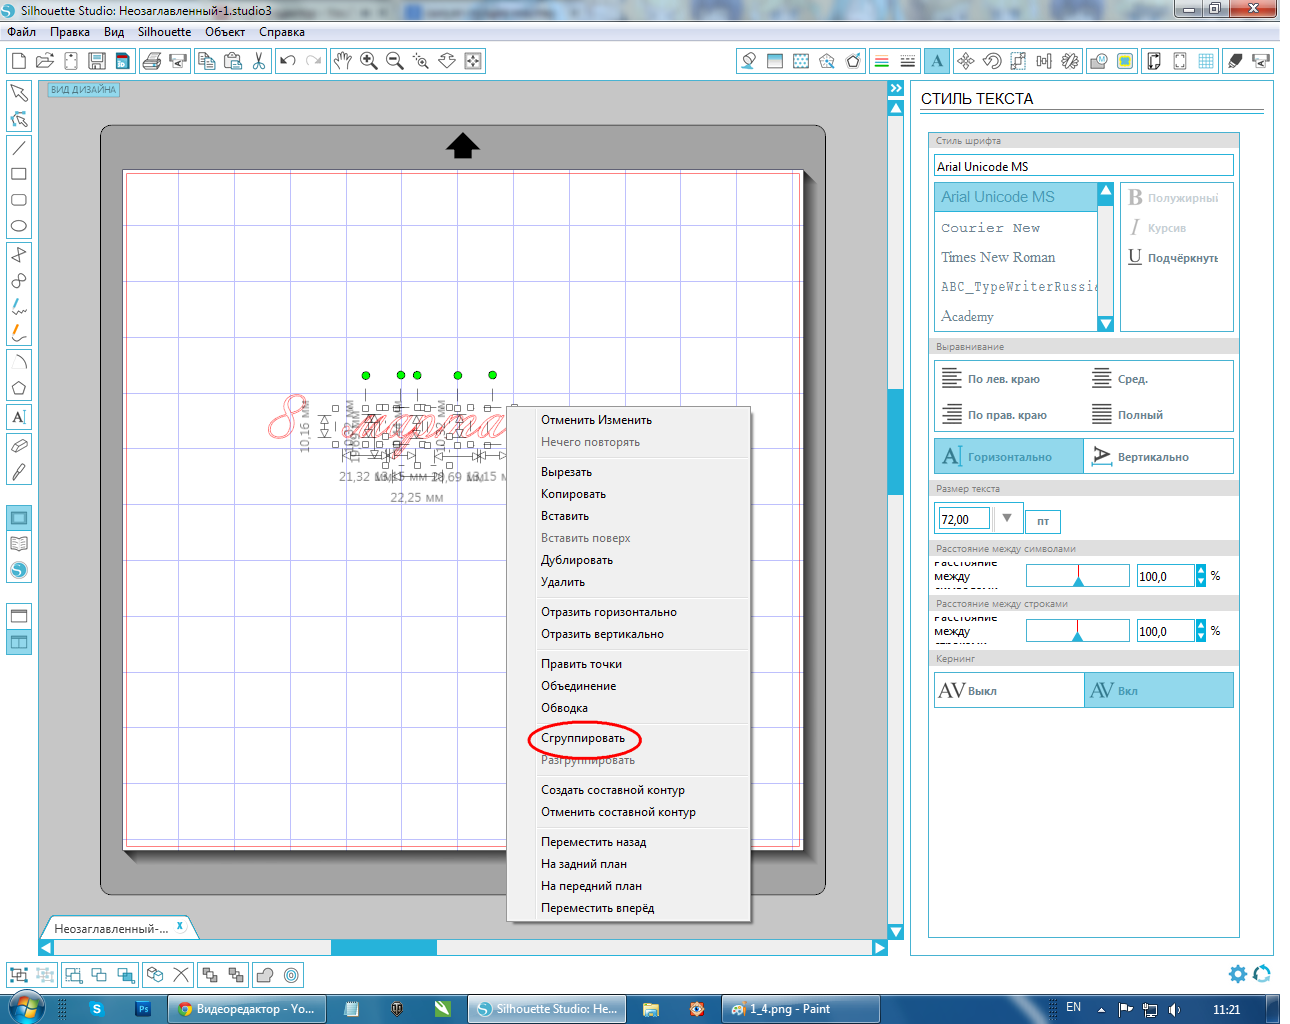Image resolution: width=1290 pixels, height=1024 pixels.
Task: Toggle Подчёркнуть underline style
Action: point(1174,258)
